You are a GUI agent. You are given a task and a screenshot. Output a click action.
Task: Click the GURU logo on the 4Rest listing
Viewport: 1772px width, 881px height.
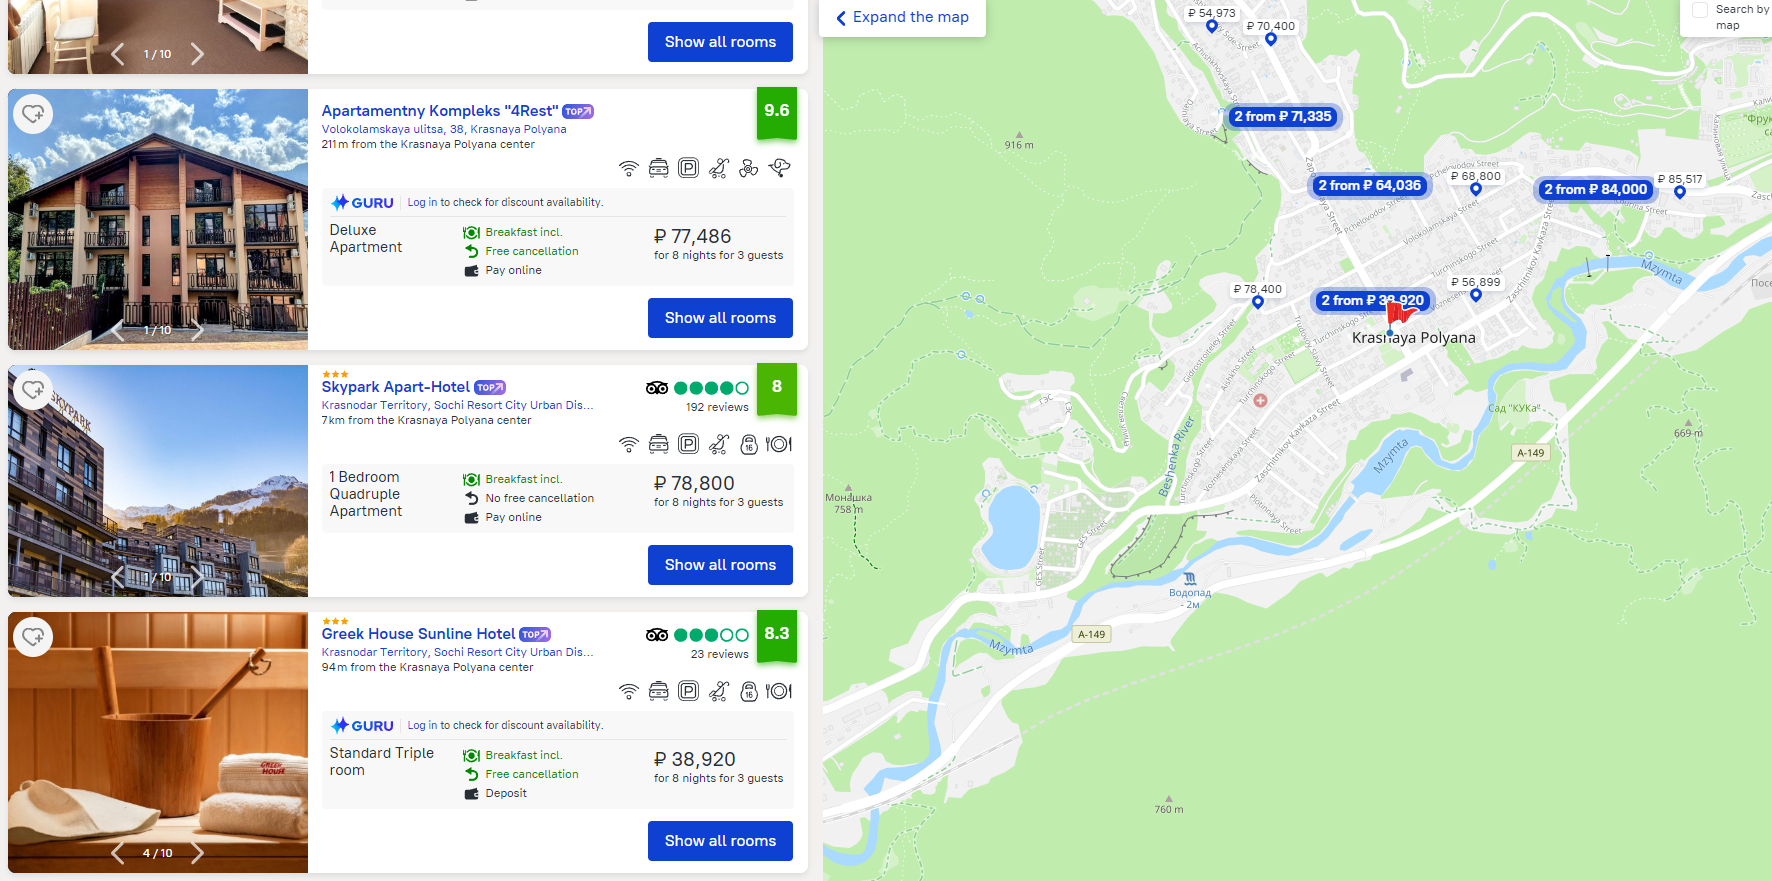[362, 203]
